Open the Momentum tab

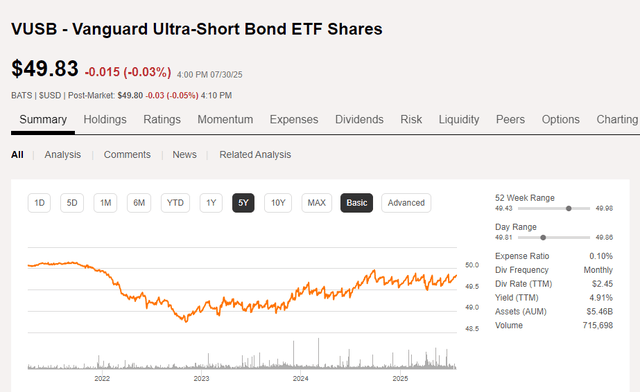225,119
